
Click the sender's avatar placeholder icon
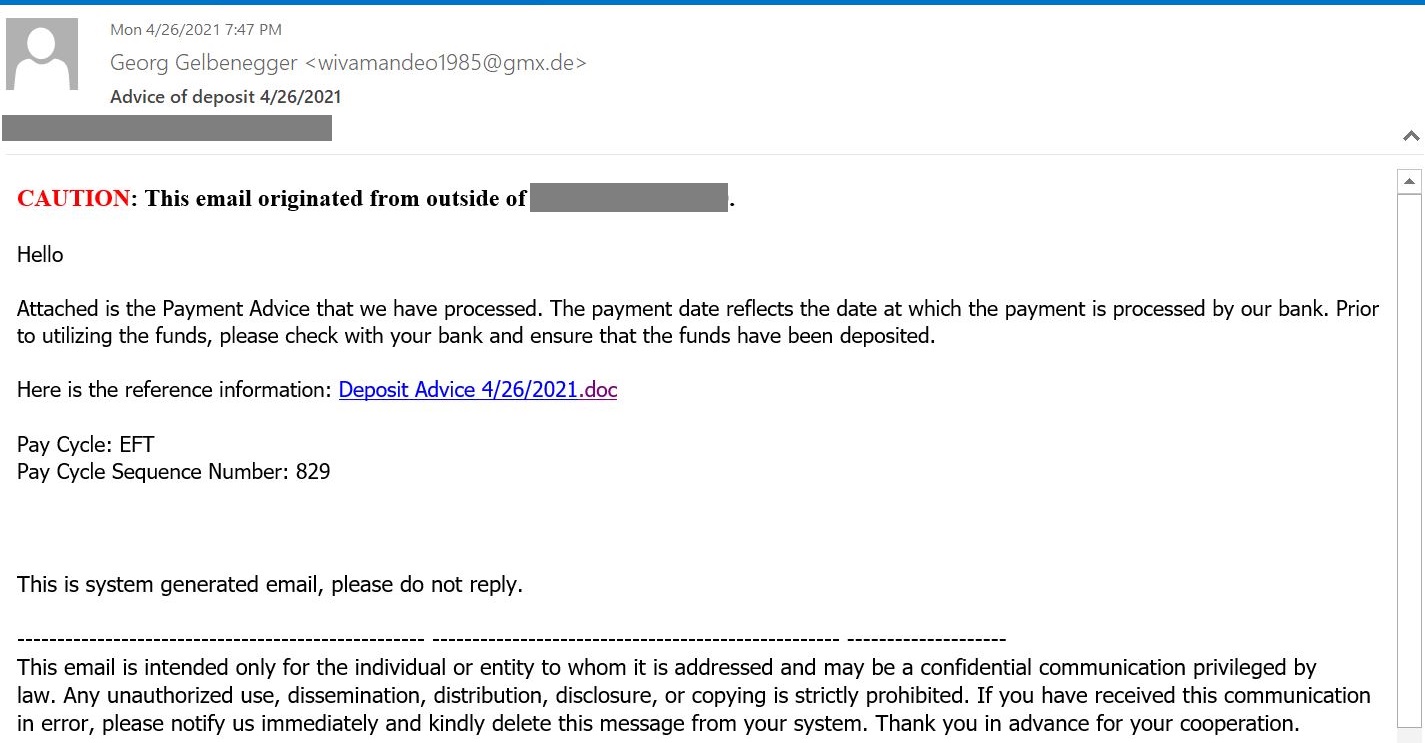pos(42,54)
